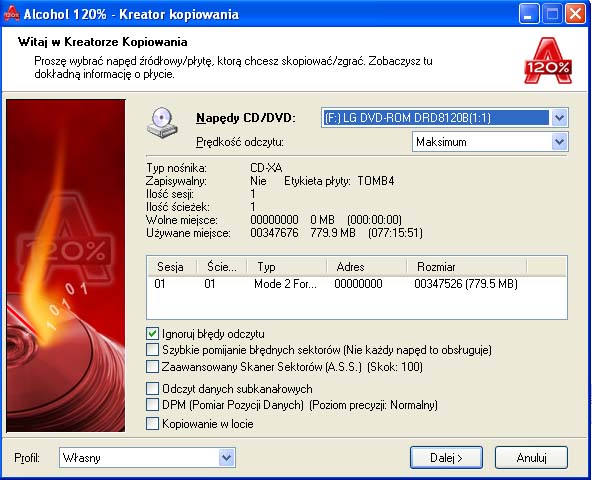
Task: Click the 00347526 (779.5 MB) size cell
Action: coord(466,284)
